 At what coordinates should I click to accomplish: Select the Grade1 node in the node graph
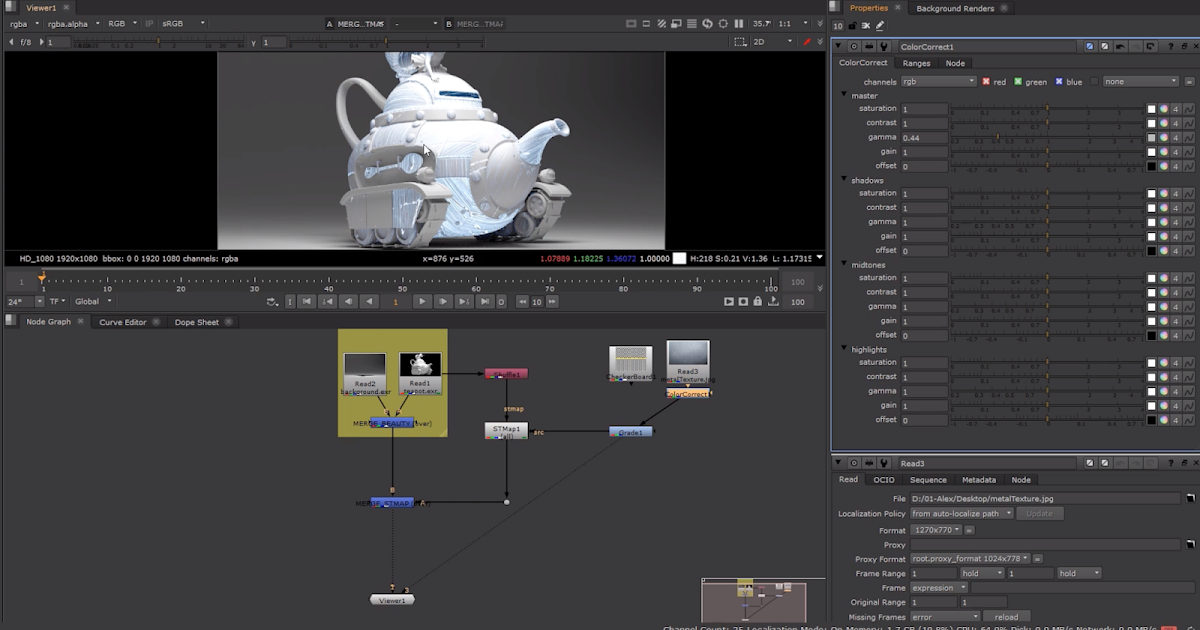pyautogui.click(x=631, y=432)
